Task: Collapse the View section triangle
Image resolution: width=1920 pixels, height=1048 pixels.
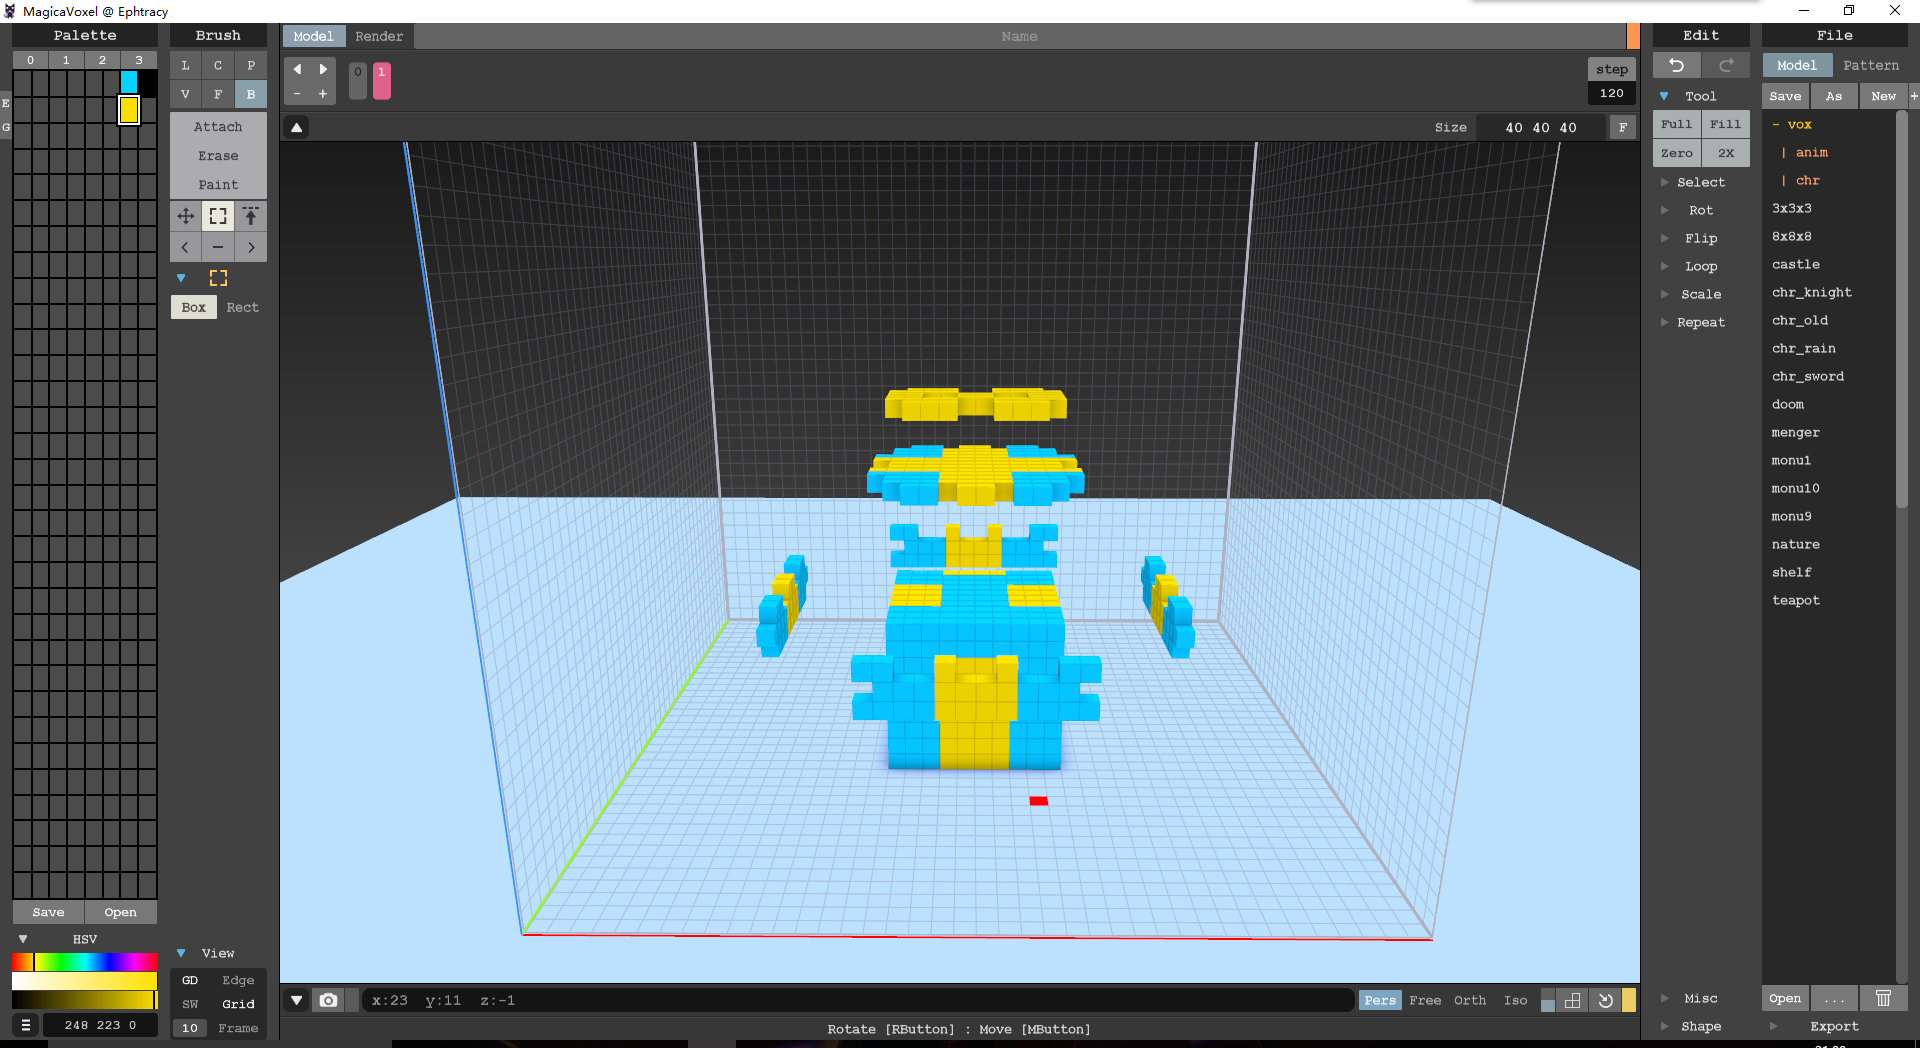Action: pyautogui.click(x=181, y=953)
